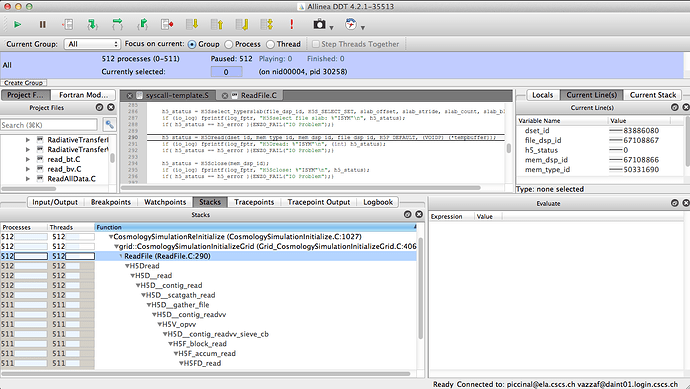Image resolution: width=690 pixels, height=389 pixels.
Task: Click the Up Stack Frame icon
Action: point(217,25)
